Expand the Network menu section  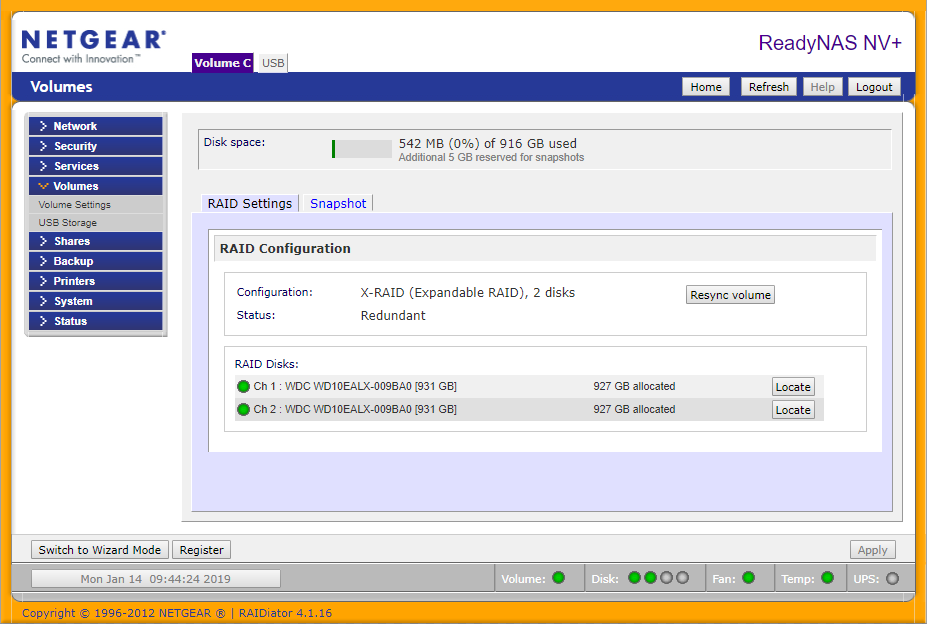click(x=95, y=126)
